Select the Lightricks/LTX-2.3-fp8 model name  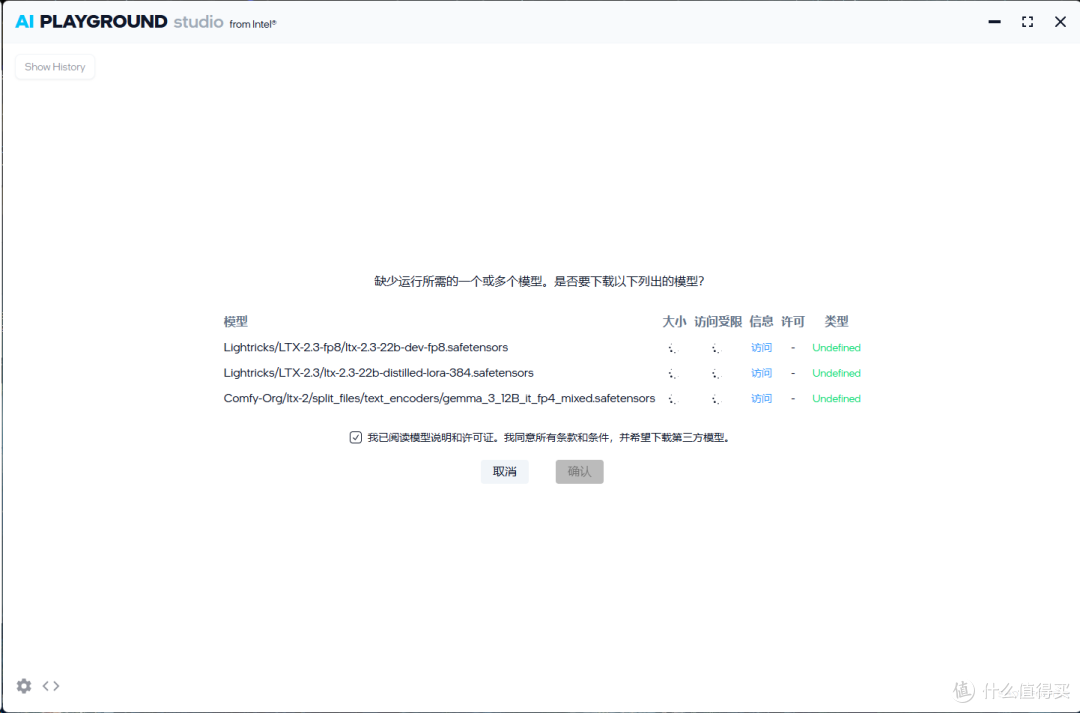tap(366, 348)
